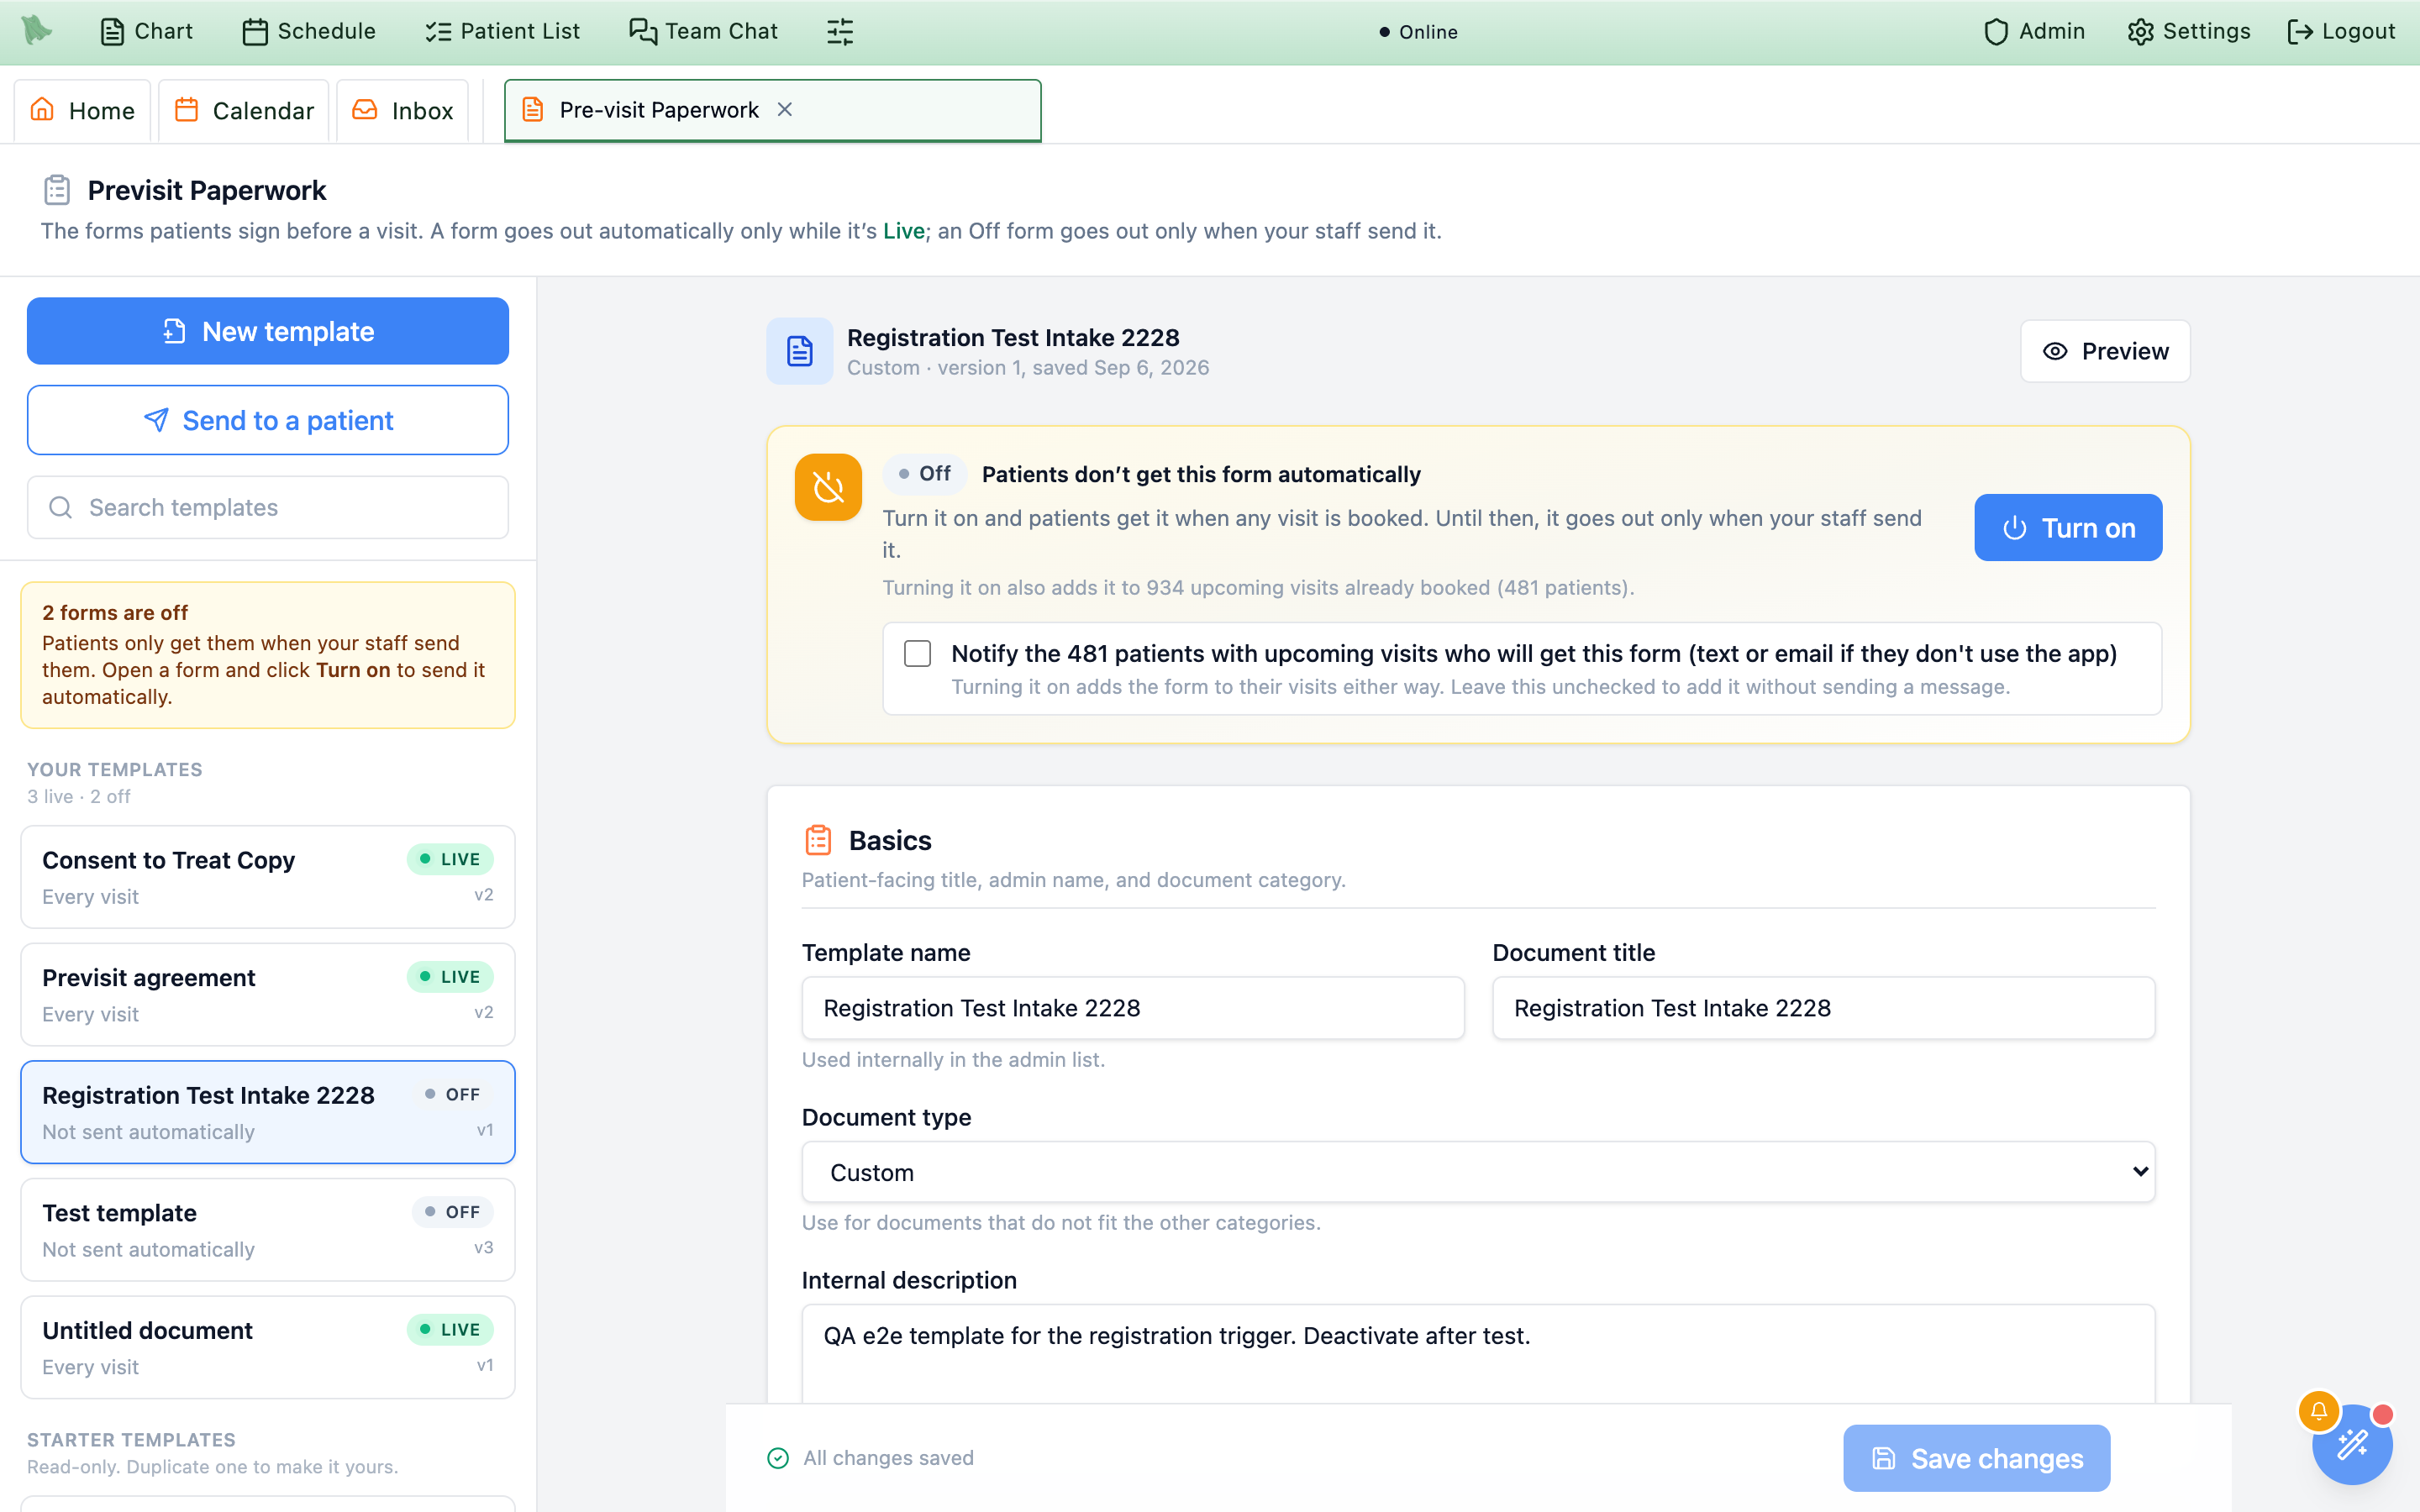Viewport: 2420px width, 1512px height.
Task: Click the Internal description text area
Action: [1478, 1353]
